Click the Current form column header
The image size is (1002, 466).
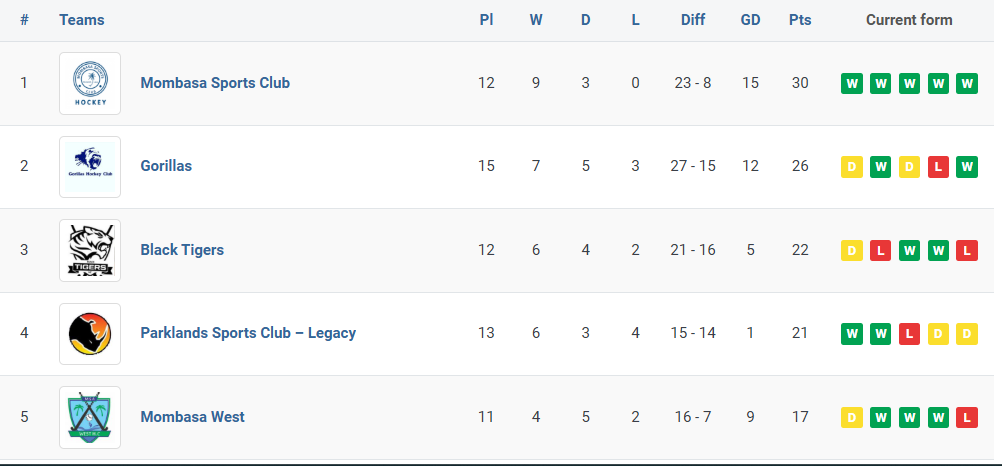909,20
